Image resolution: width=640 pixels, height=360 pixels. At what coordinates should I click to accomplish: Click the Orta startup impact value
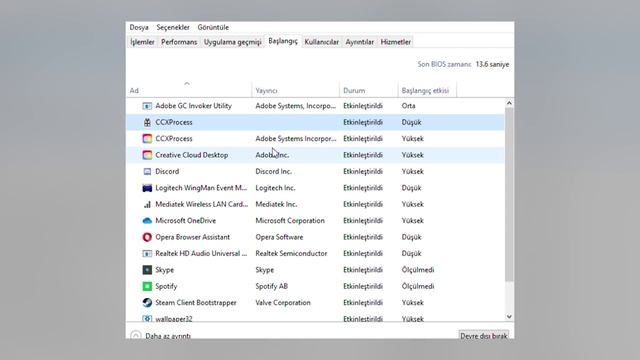[408, 106]
